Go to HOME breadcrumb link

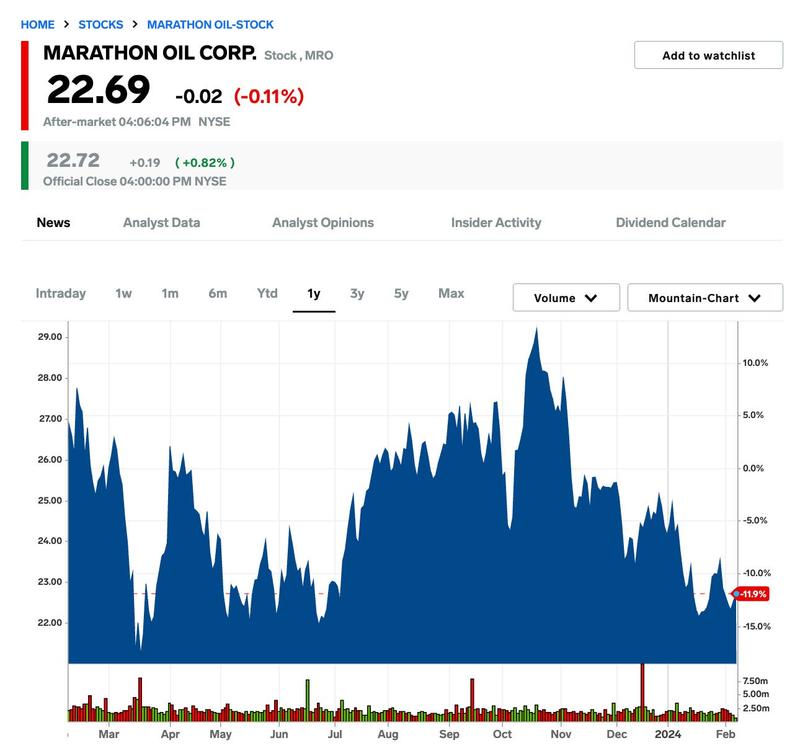point(37,24)
